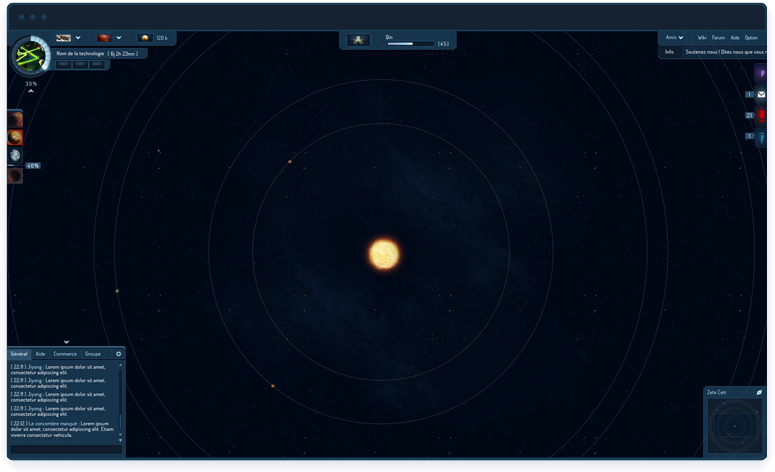The width and height of the screenshot is (775, 472).
Task: Select the white moon planet in sidebar
Action: 15,155
